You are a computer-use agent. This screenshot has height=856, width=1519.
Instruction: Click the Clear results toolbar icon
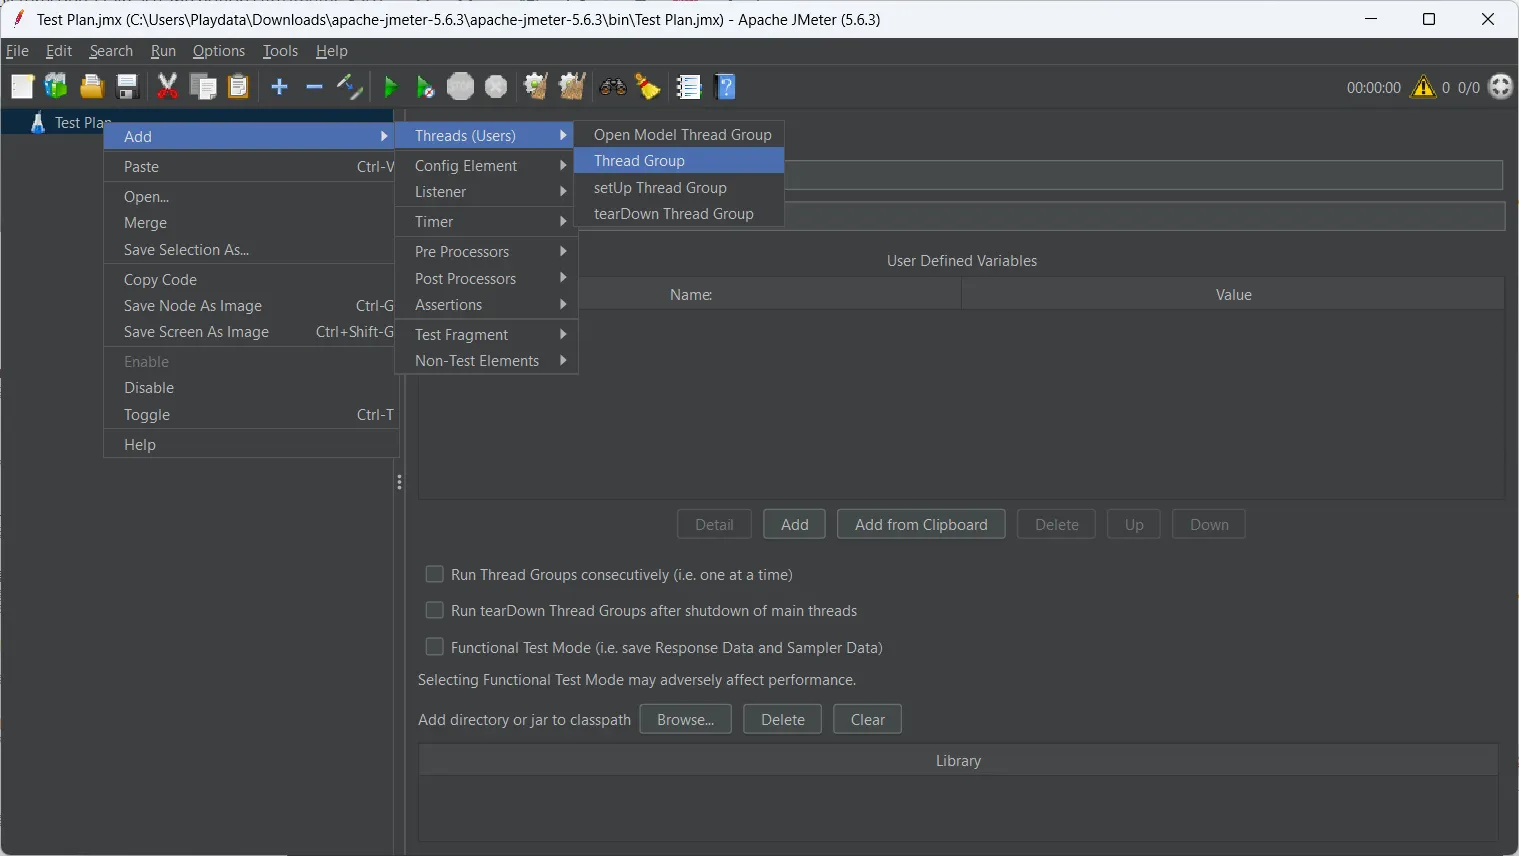(x=536, y=87)
